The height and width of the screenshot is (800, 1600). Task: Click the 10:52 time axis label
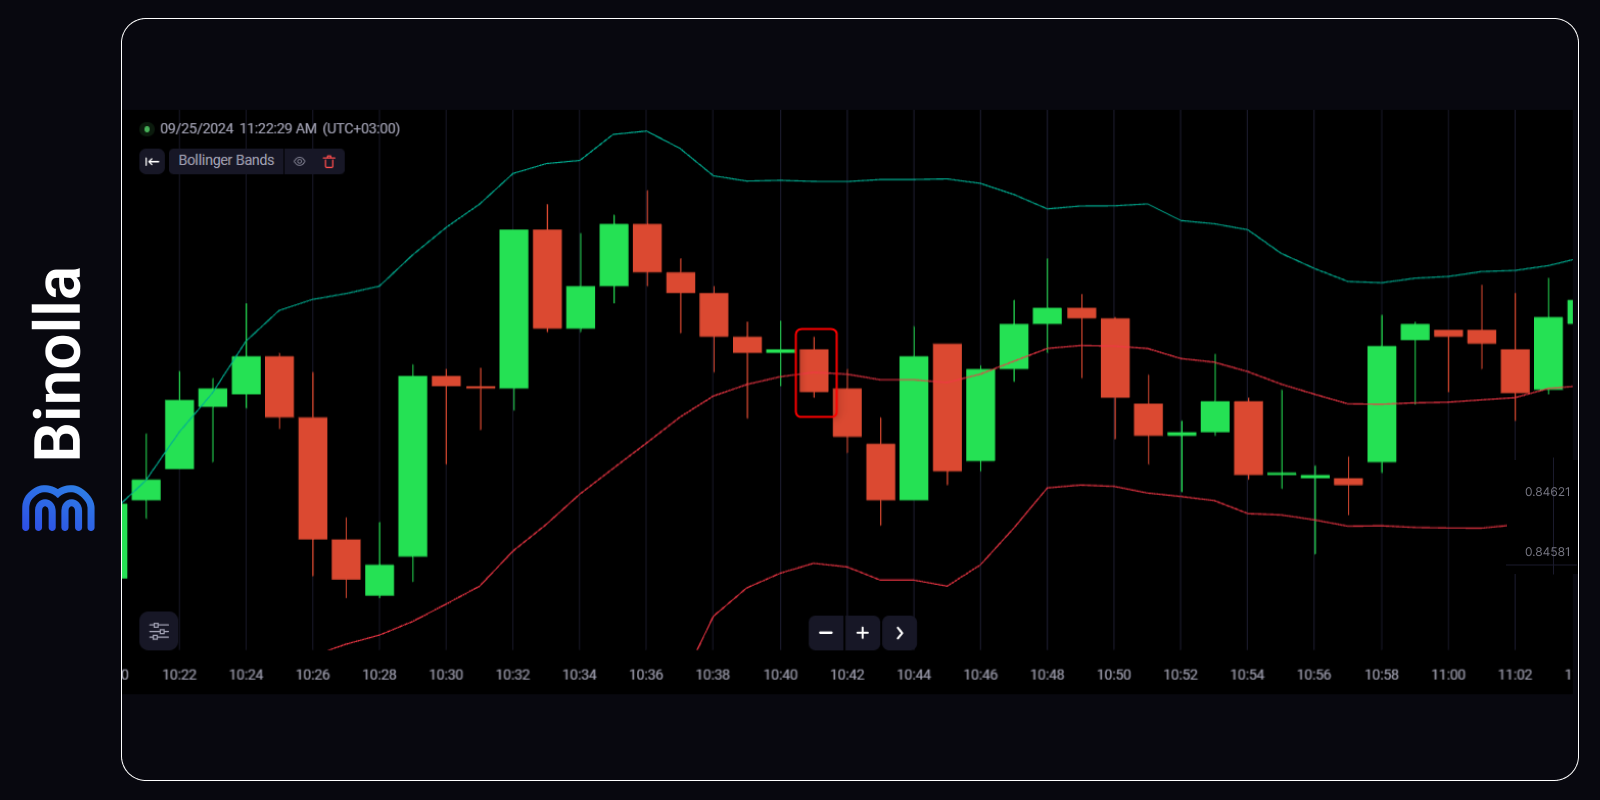(x=1181, y=675)
